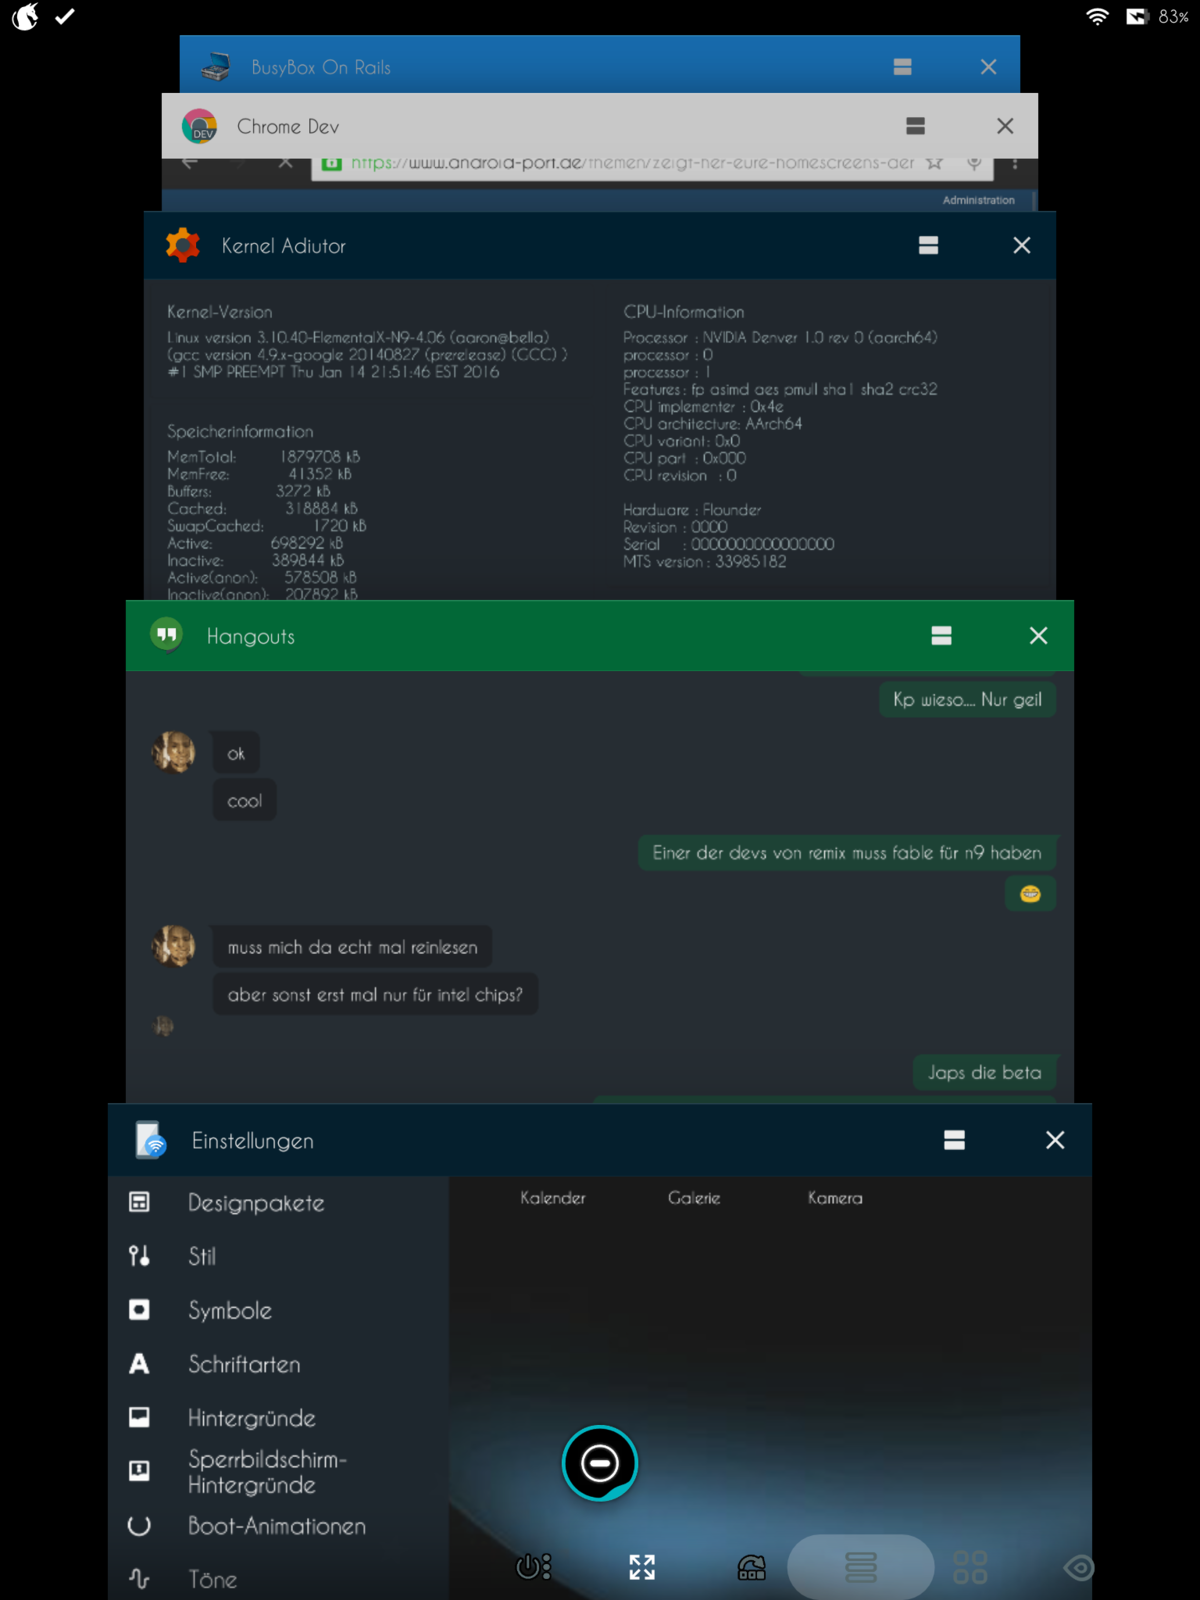The image size is (1200, 1600).
Task: Open the 'muss mich da echt mal reinlesen' message
Action: click(352, 947)
